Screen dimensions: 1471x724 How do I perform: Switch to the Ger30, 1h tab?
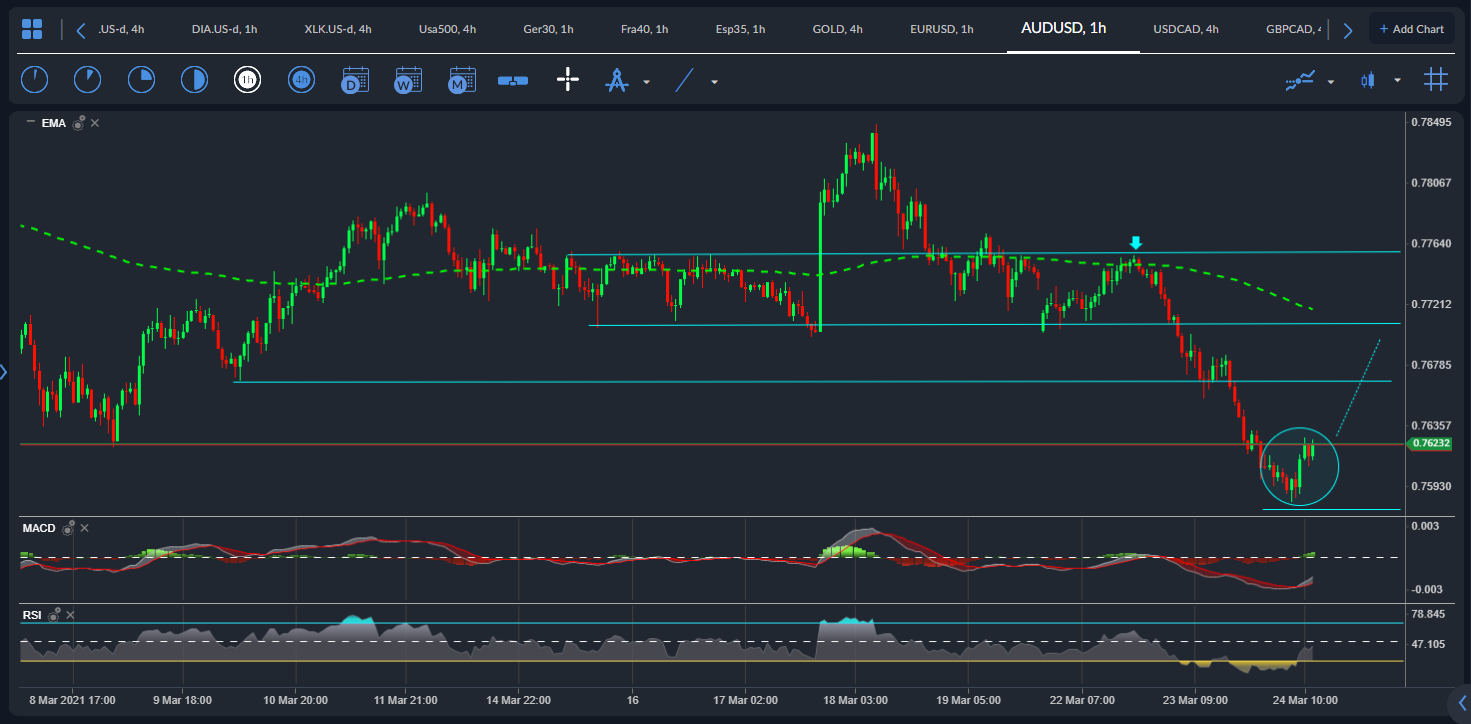pos(548,29)
